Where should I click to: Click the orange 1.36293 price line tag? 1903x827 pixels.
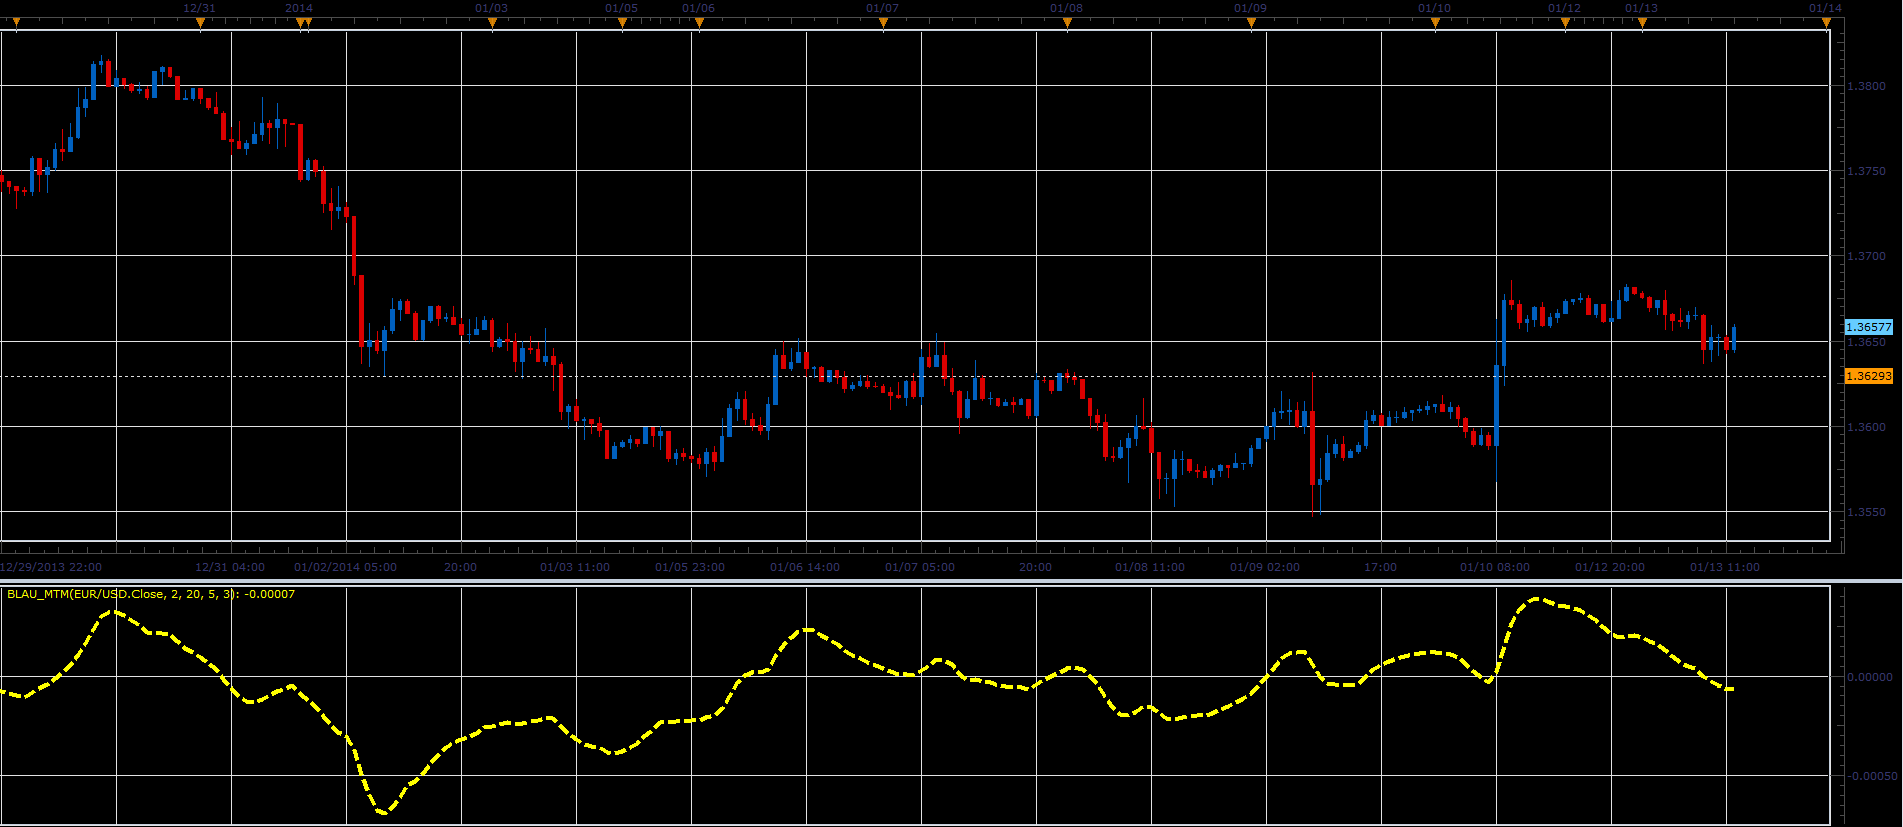click(1869, 376)
